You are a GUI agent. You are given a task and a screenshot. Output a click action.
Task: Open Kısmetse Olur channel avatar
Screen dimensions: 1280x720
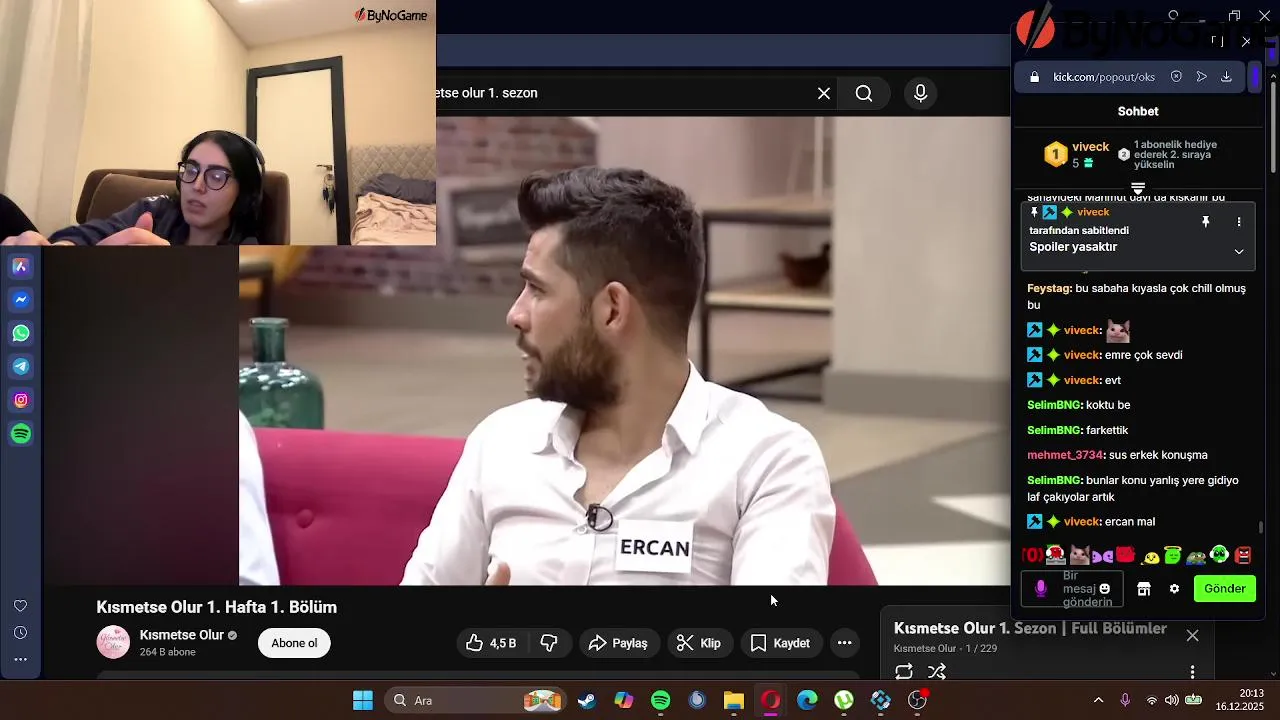(x=113, y=642)
